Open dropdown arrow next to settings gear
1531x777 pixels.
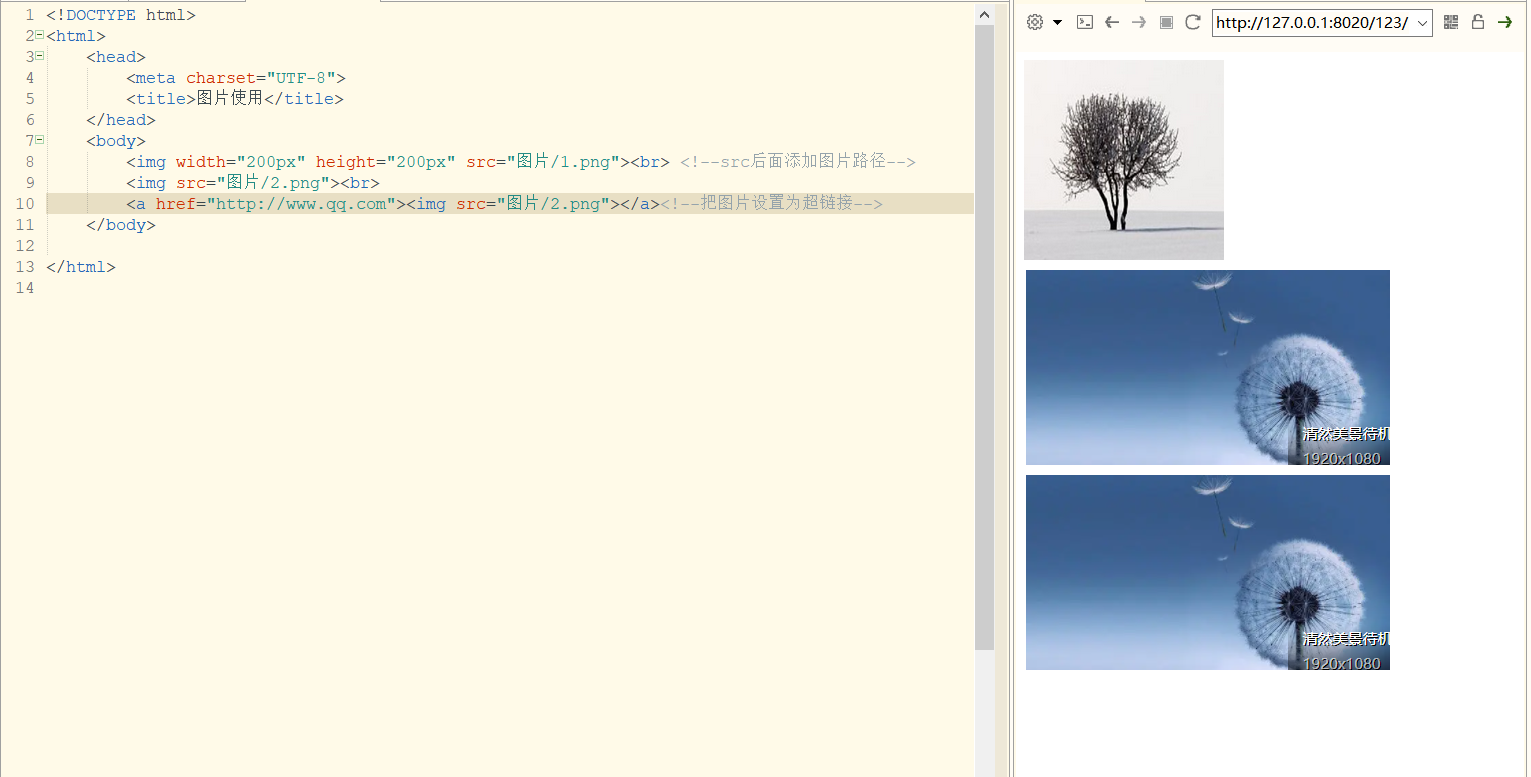click(1057, 21)
